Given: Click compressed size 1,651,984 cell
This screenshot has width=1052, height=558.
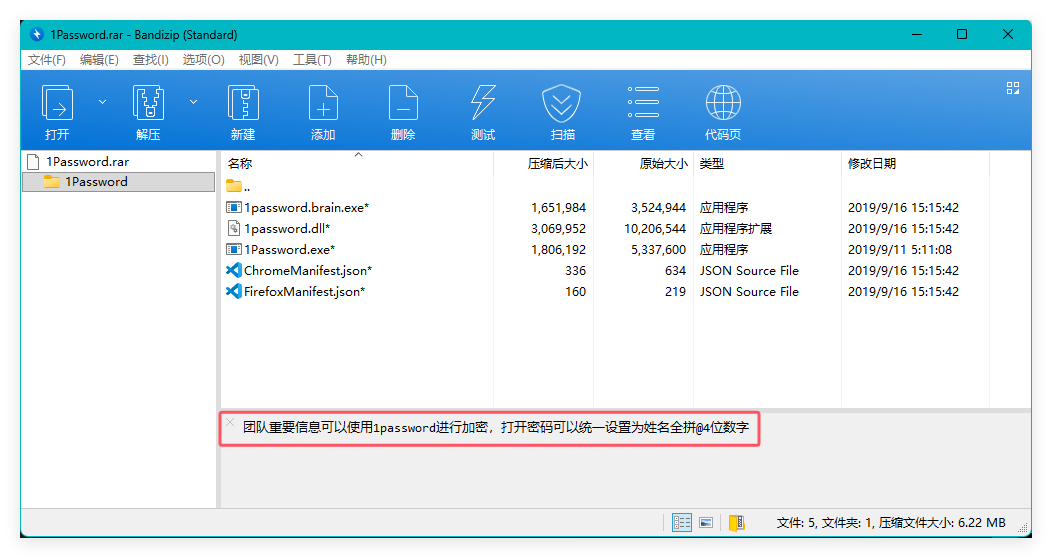Looking at the screenshot, I should 558,207.
